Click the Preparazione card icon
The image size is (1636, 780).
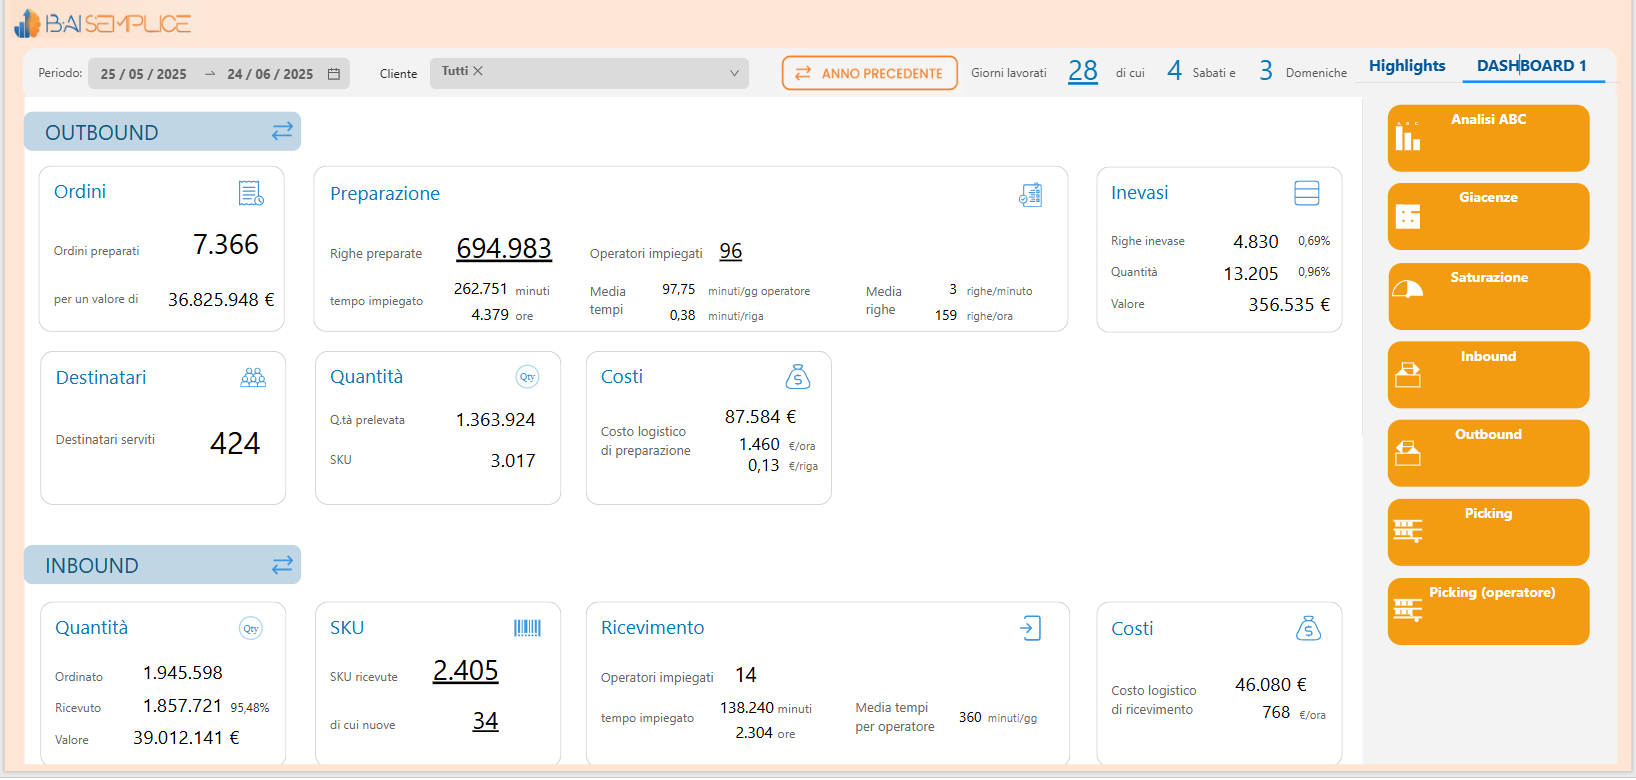pyautogui.click(x=1030, y=194)
